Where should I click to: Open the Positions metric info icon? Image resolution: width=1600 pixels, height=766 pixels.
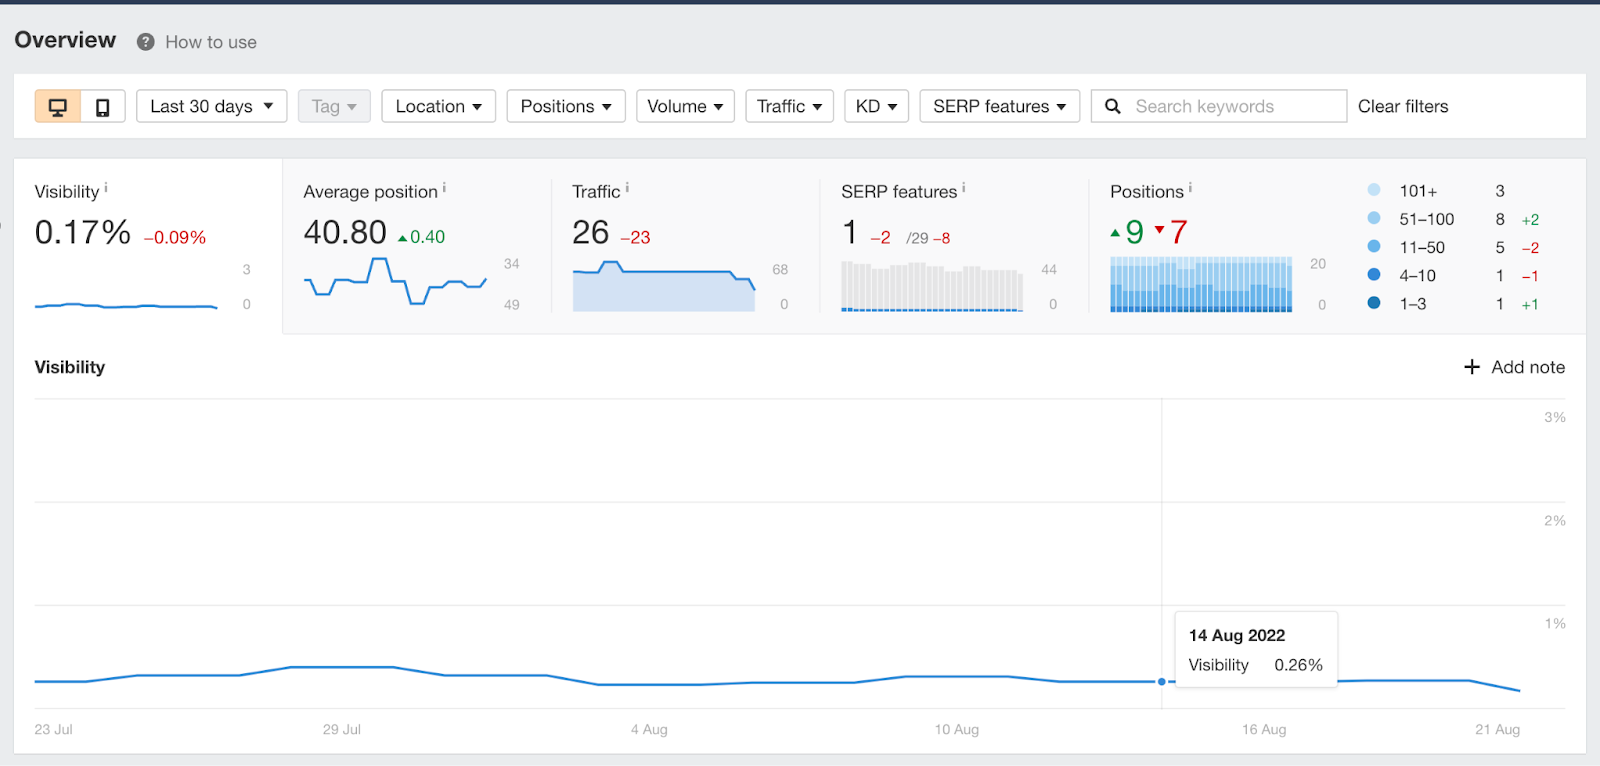1190,187
